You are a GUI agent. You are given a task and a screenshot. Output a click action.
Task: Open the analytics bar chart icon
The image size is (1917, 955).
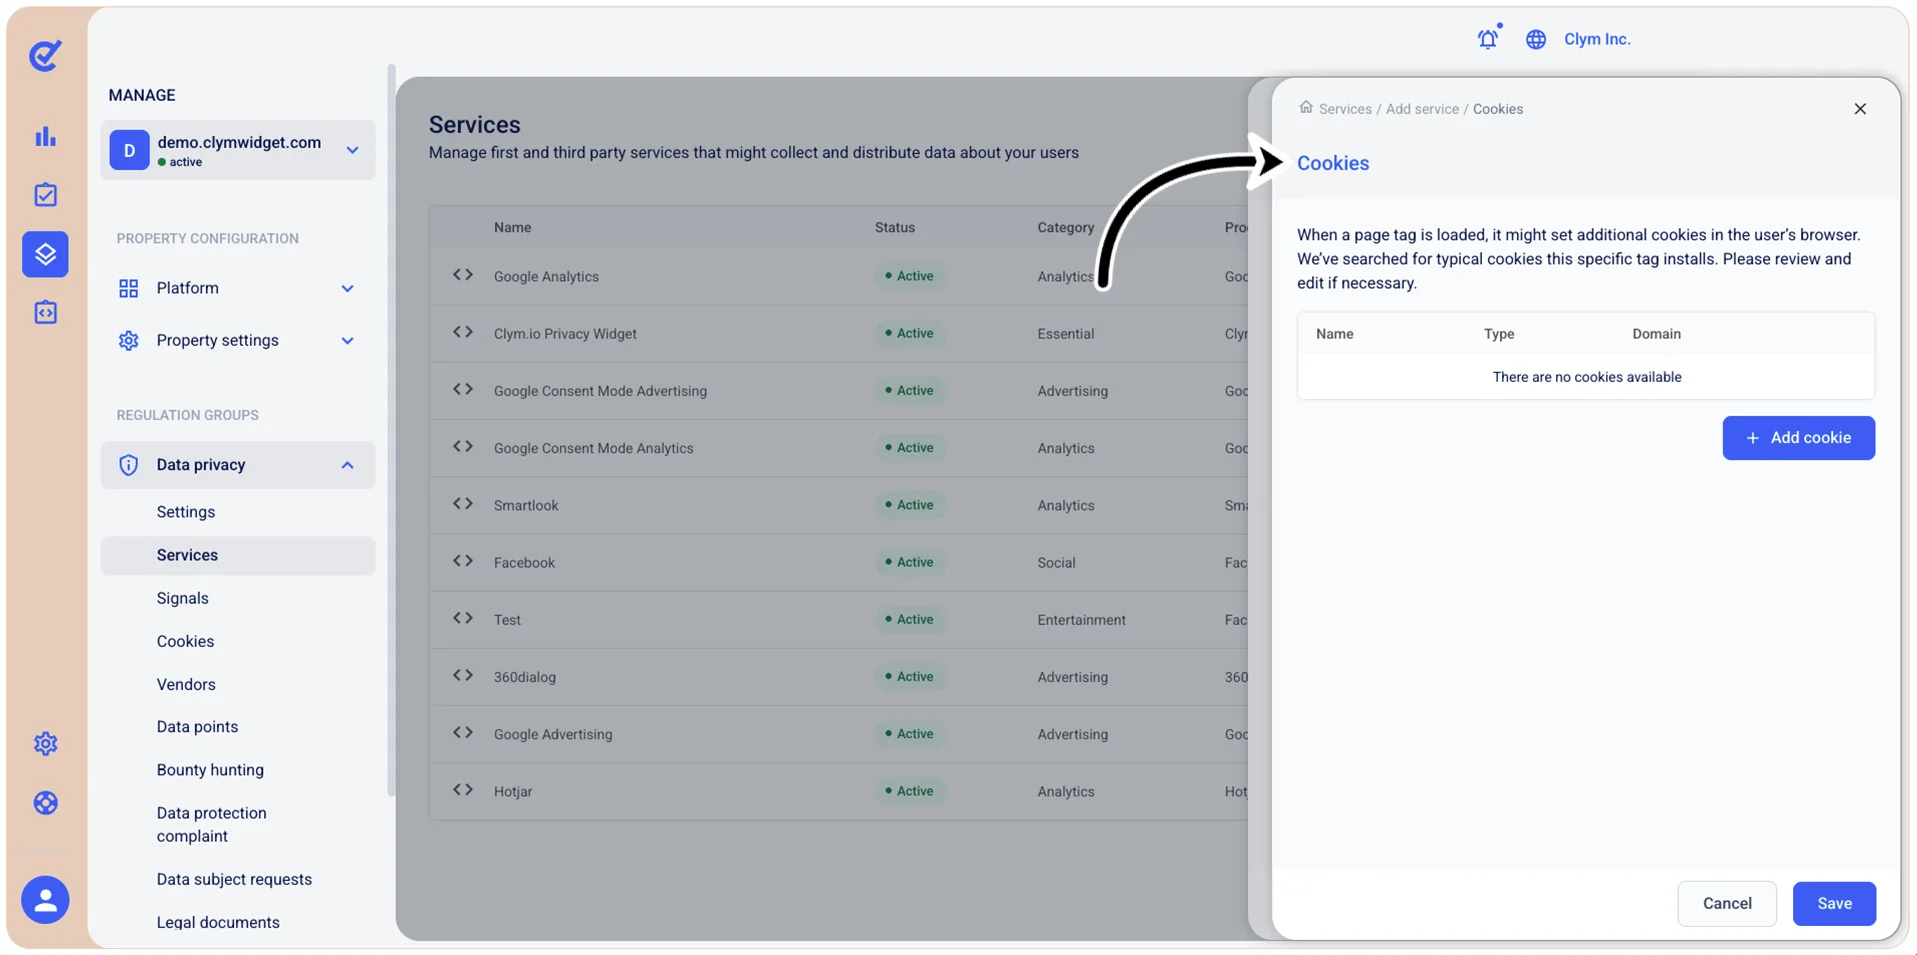click(x=45, y=137)
